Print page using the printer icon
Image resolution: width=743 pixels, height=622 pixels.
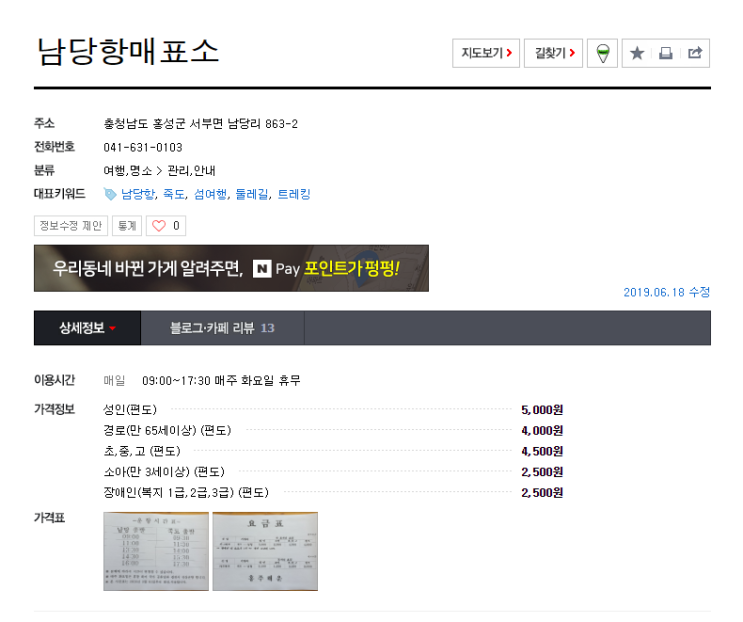point(666,53)
